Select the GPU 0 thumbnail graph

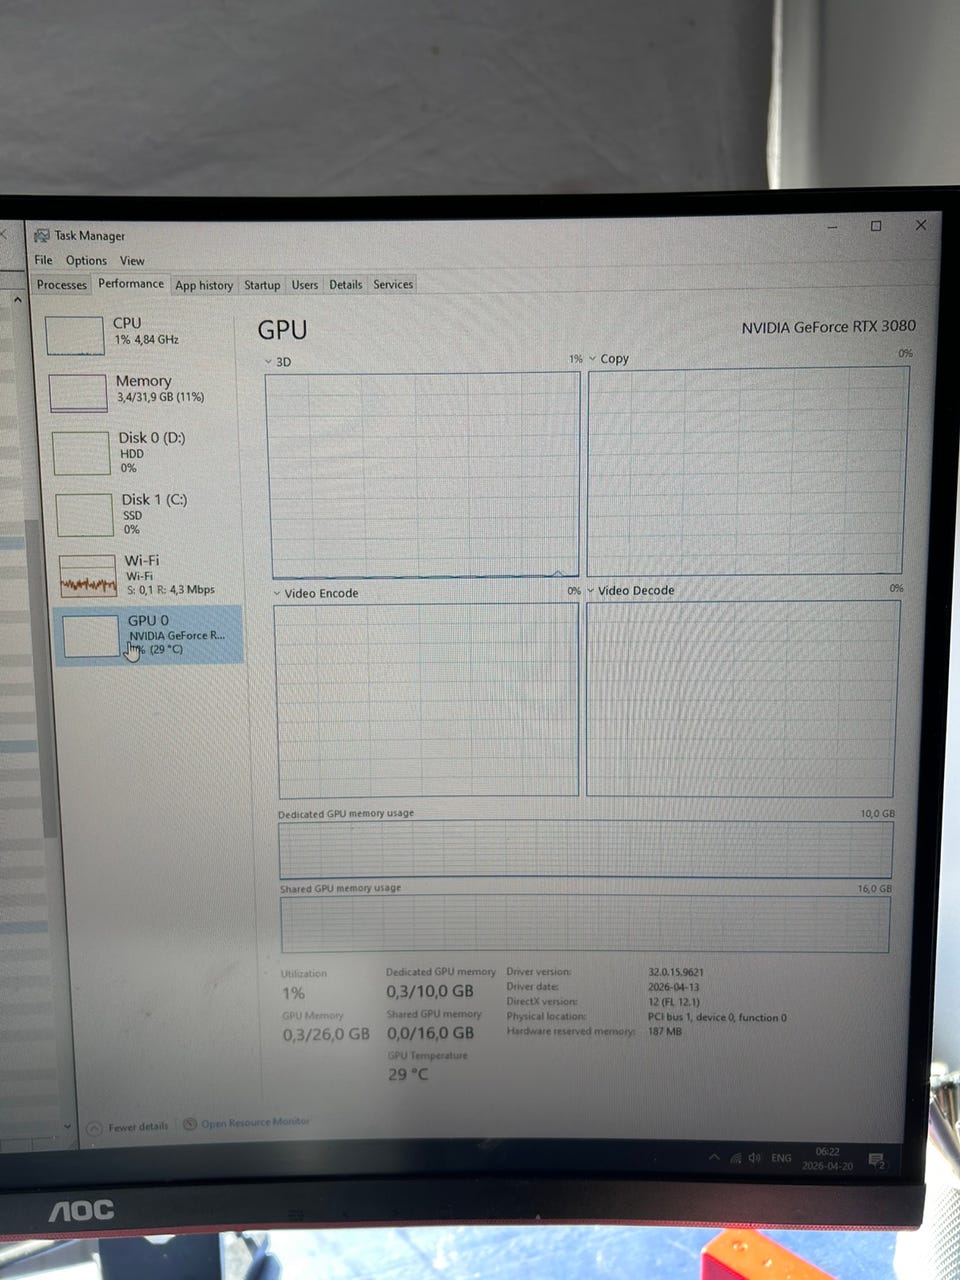click(91, 636)
